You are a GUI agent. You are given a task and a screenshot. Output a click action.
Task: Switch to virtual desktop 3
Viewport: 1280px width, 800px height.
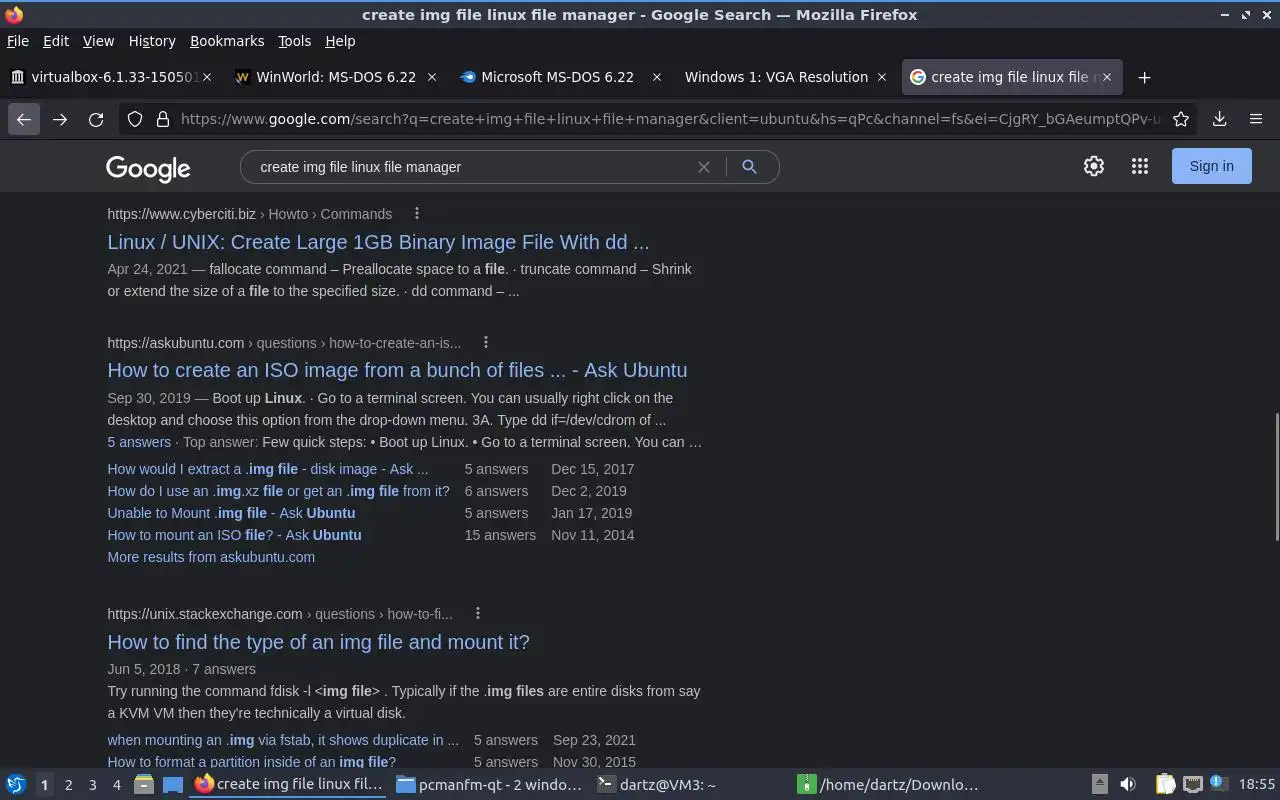(x=92, y=785)
